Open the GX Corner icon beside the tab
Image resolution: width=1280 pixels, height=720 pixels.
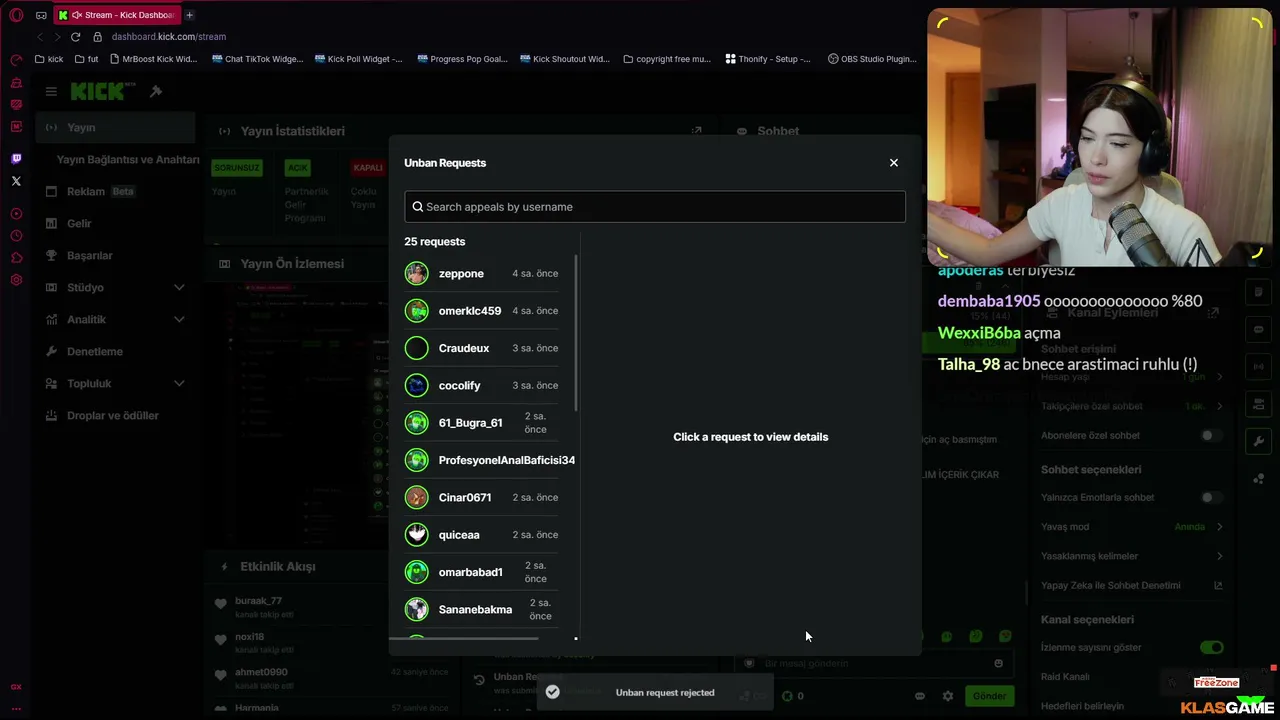(x=41, y=15)
